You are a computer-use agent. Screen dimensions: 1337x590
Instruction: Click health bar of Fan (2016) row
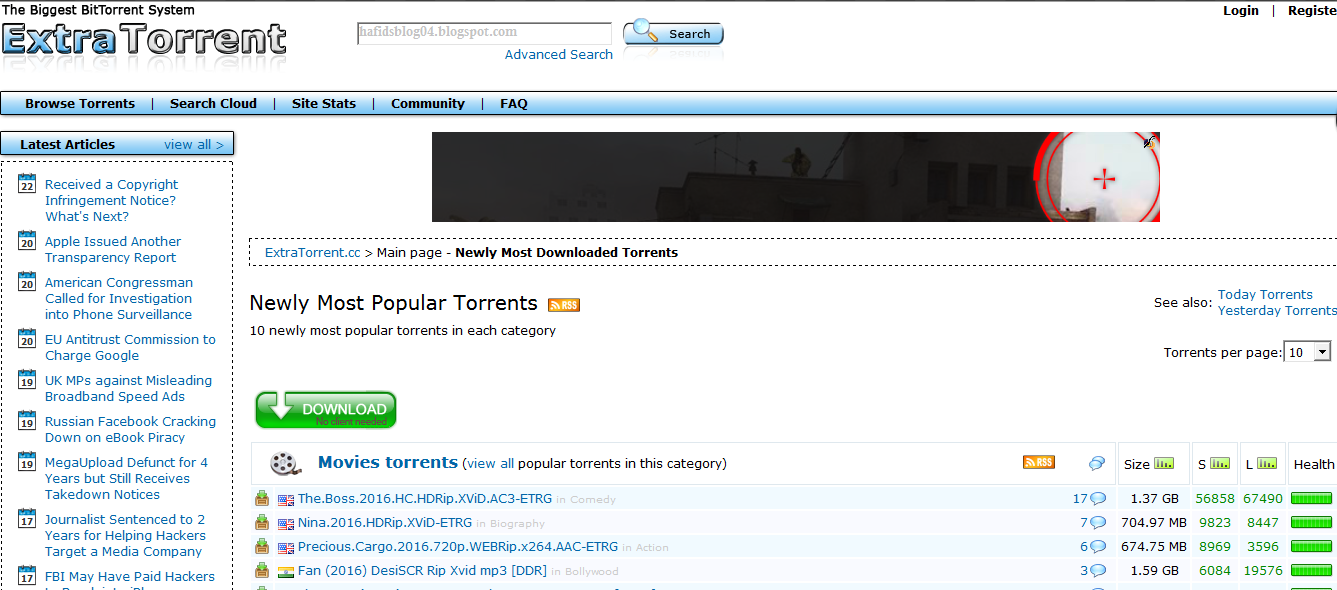[x=1311, y=570]
